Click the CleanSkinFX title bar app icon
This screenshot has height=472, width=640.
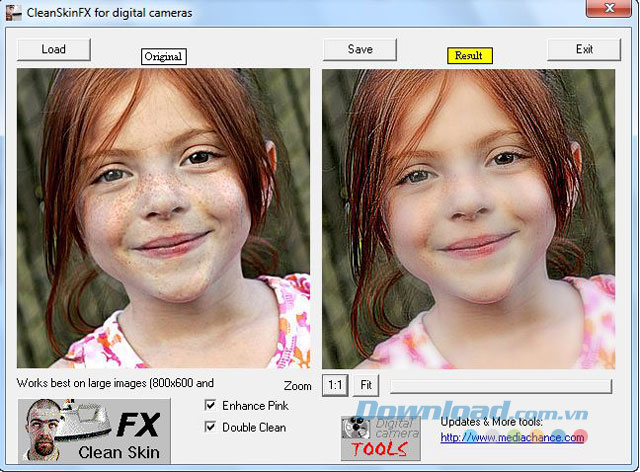click(12, 13)
